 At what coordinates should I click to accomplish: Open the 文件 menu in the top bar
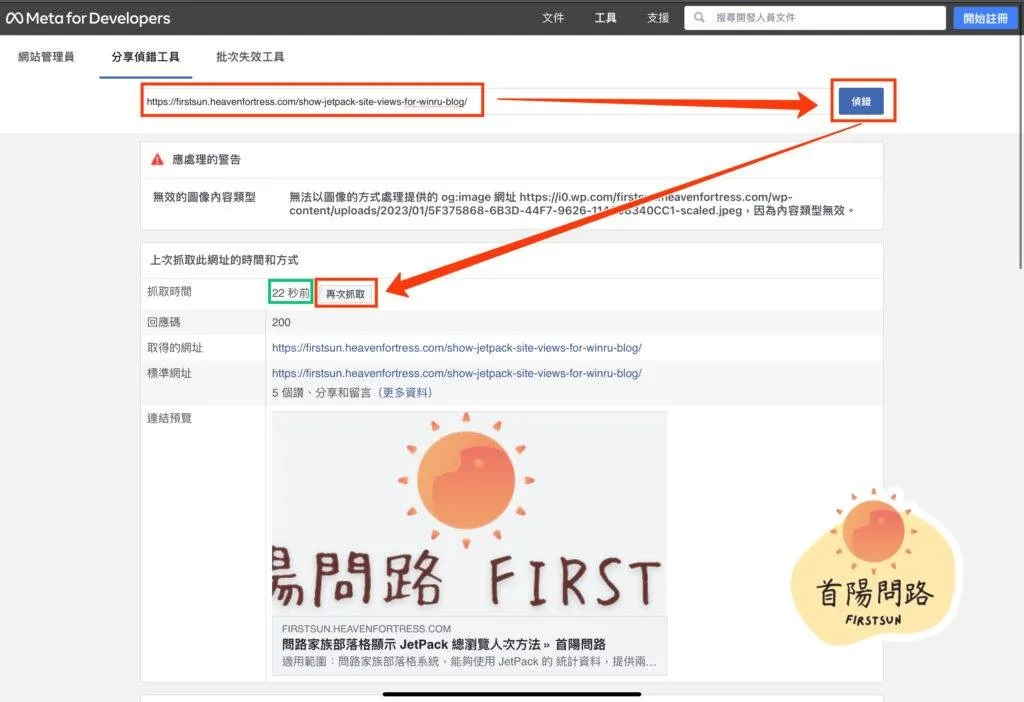pos(553,18)
